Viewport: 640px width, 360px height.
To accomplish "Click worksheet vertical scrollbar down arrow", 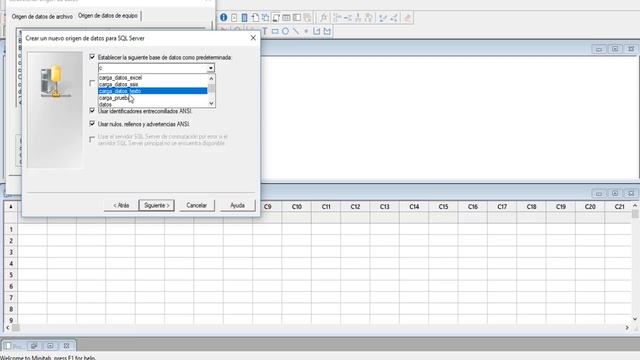I will pyautogui.click(x=635, y=319).
